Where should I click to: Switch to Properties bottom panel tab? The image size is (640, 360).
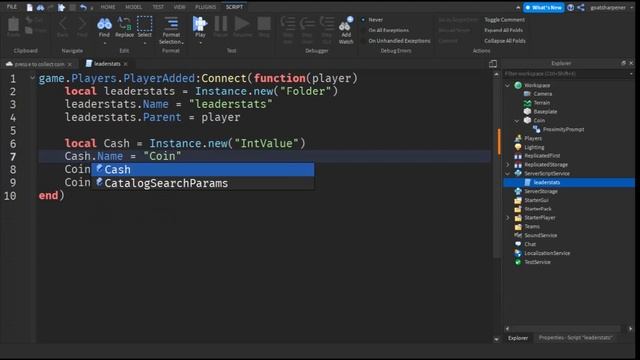[576, 338]
